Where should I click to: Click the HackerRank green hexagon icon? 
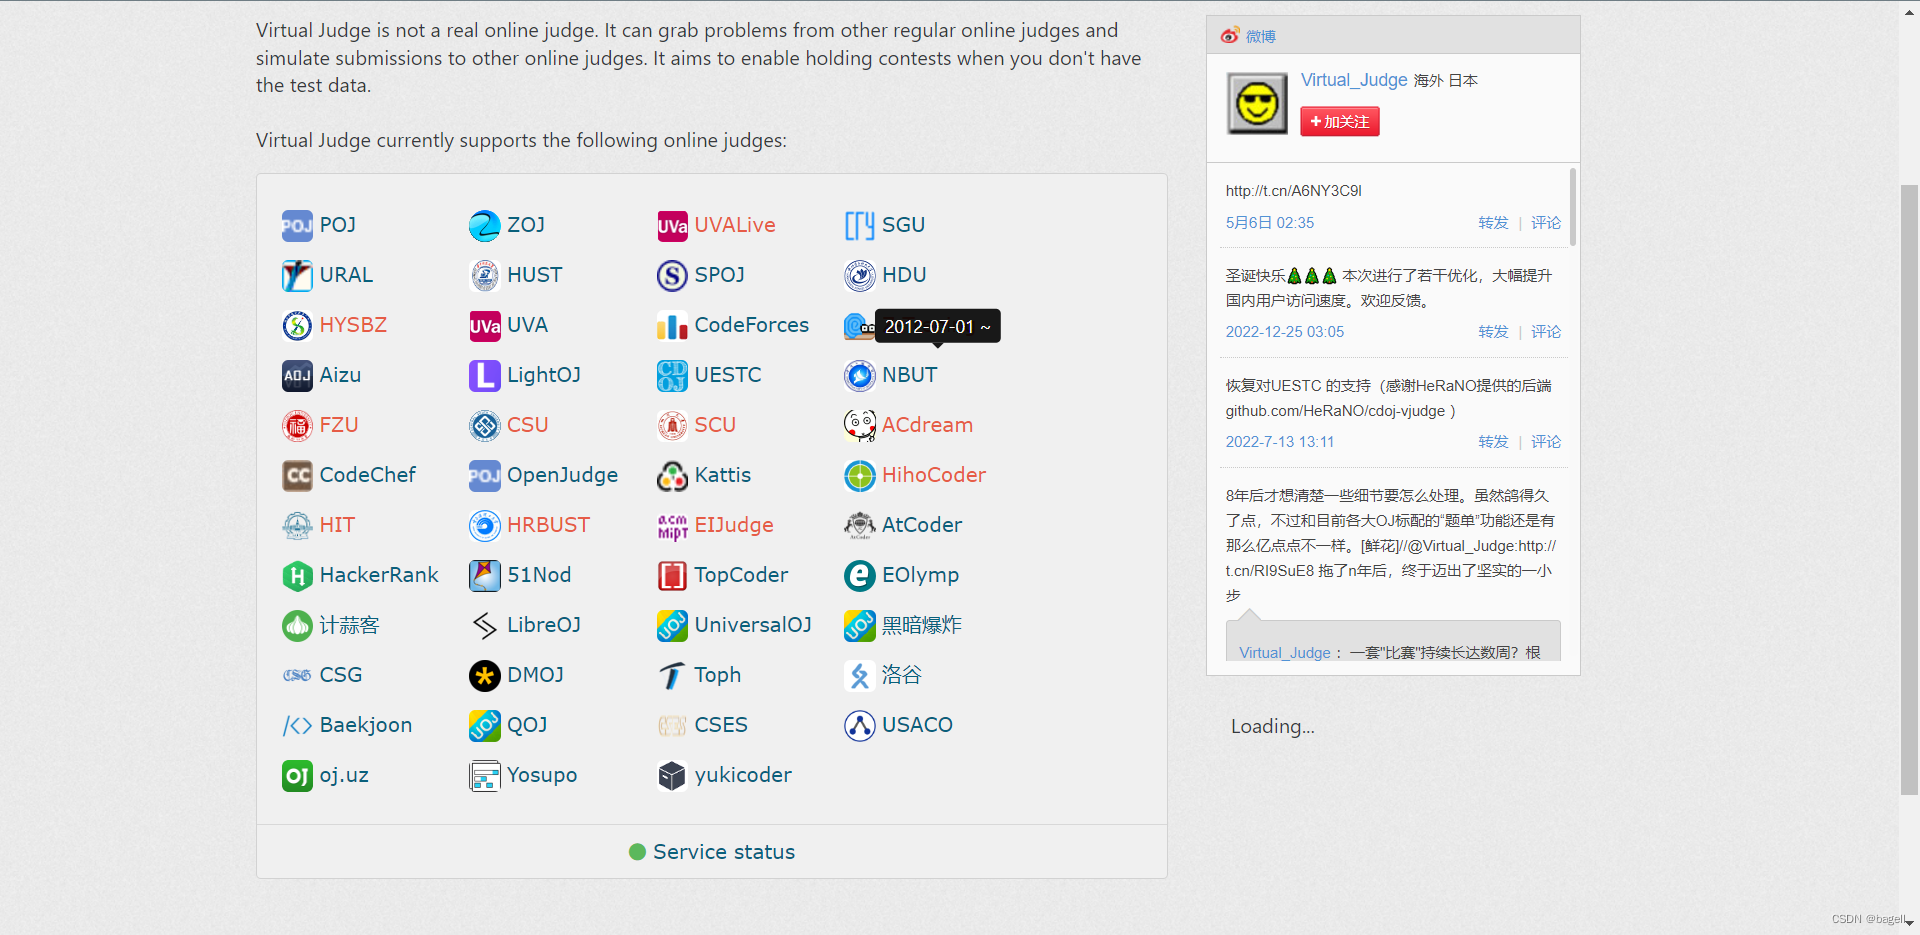[297, 575]
